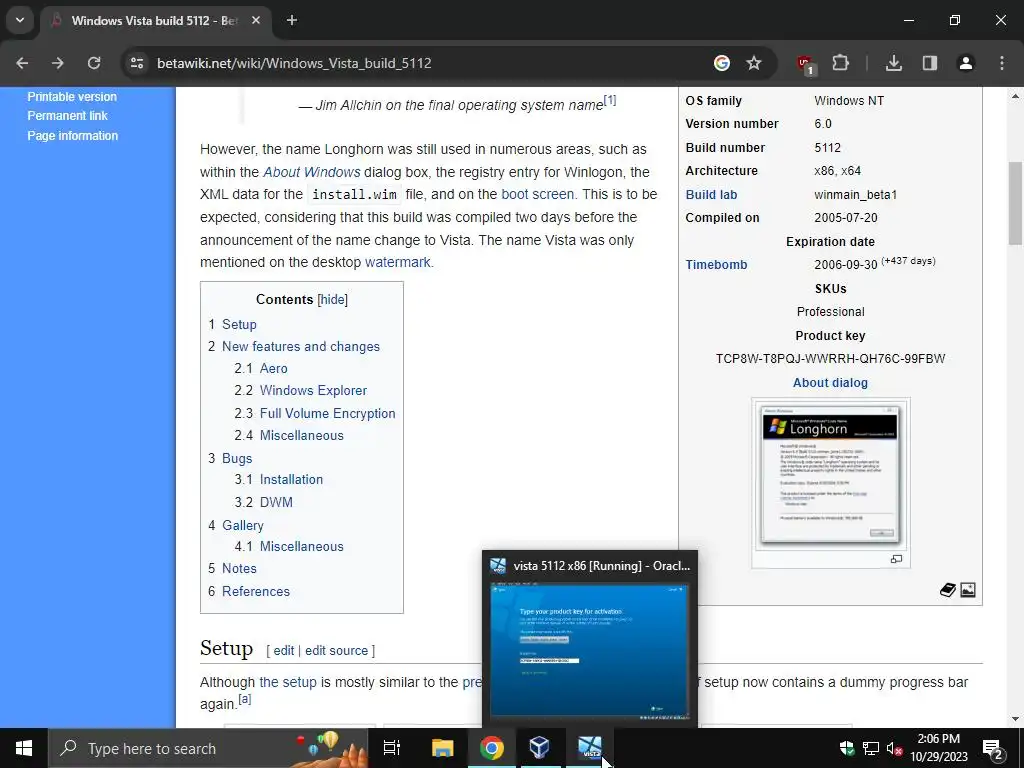Open the About dialog link

[x=830, y=383]
